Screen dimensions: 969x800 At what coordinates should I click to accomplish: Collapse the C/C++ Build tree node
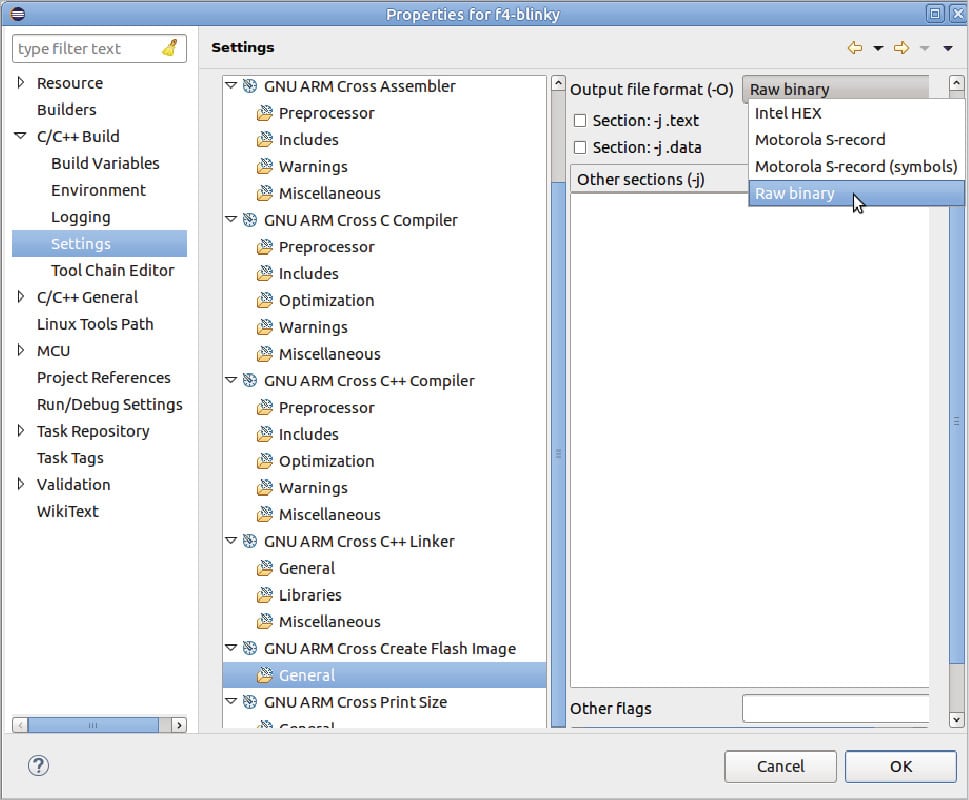(x=21, y=137)
